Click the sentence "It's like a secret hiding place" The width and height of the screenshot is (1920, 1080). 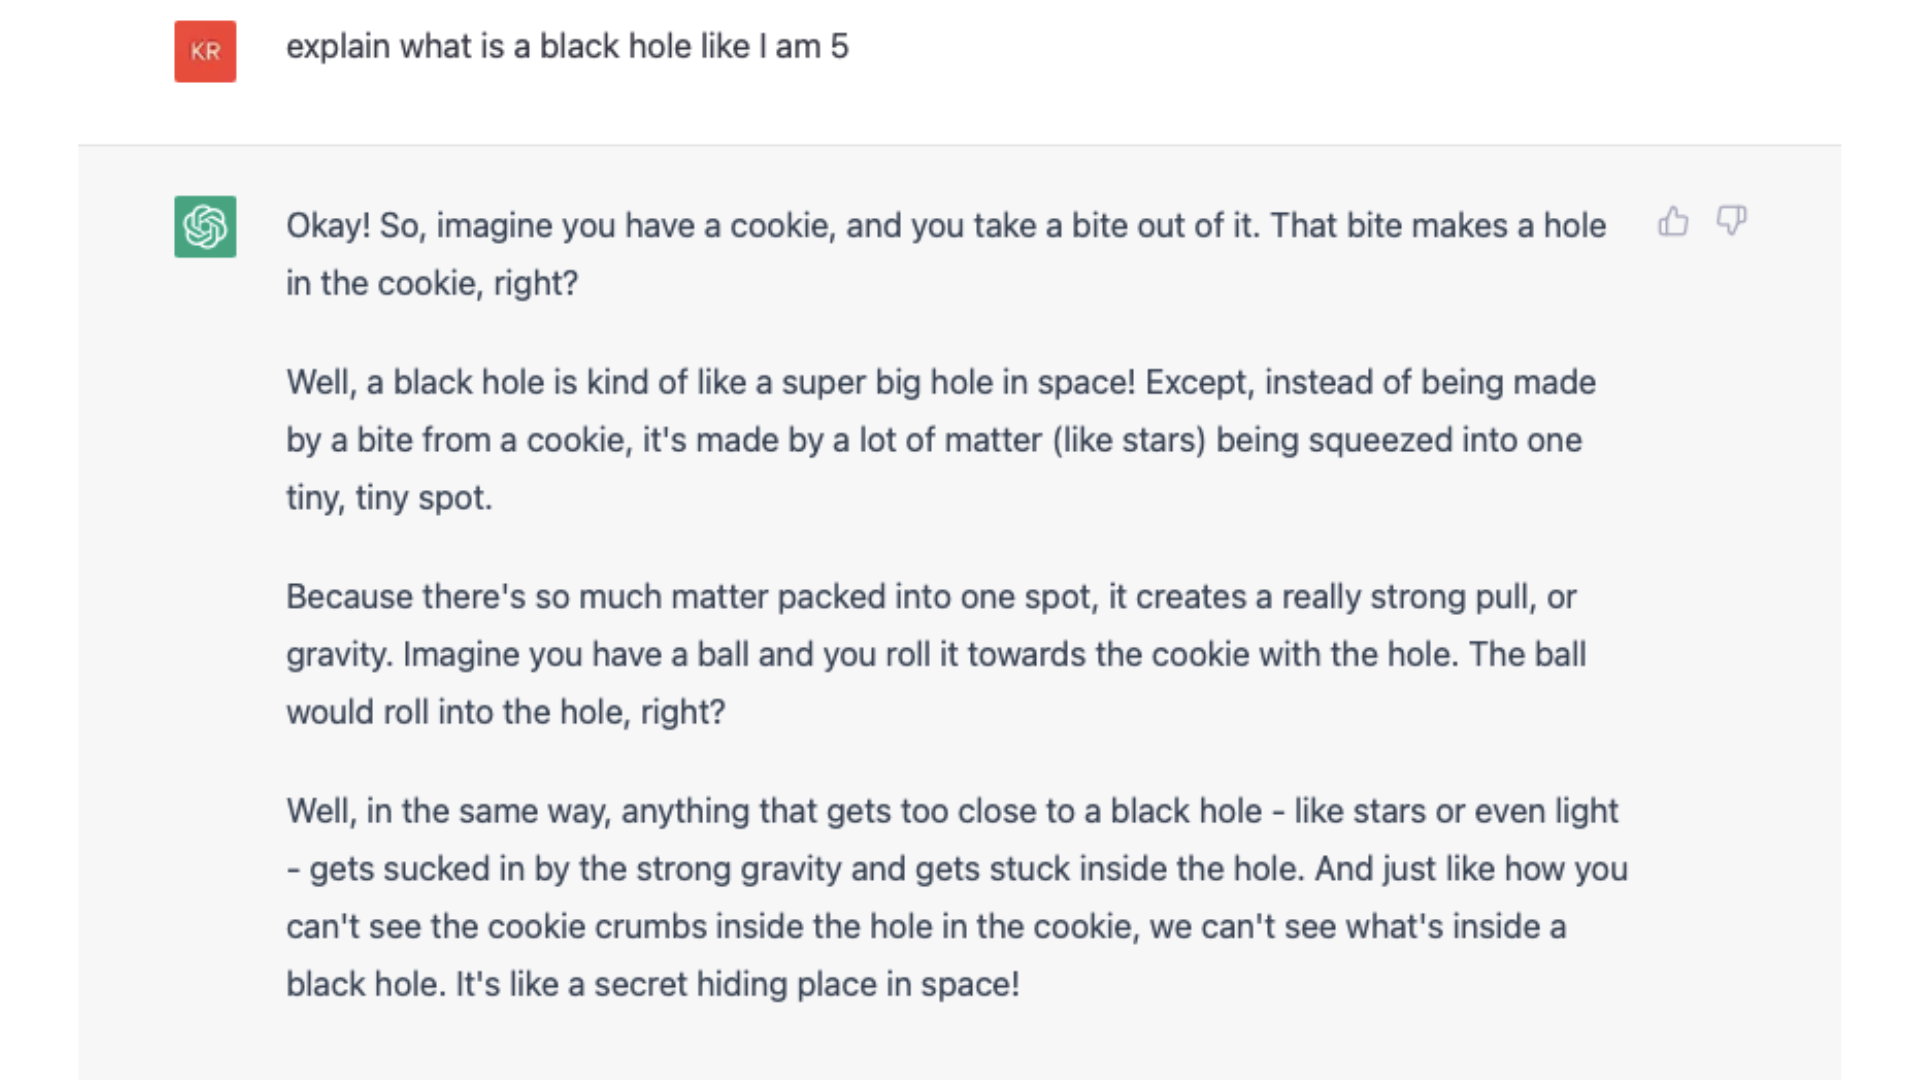click(737, 985)
